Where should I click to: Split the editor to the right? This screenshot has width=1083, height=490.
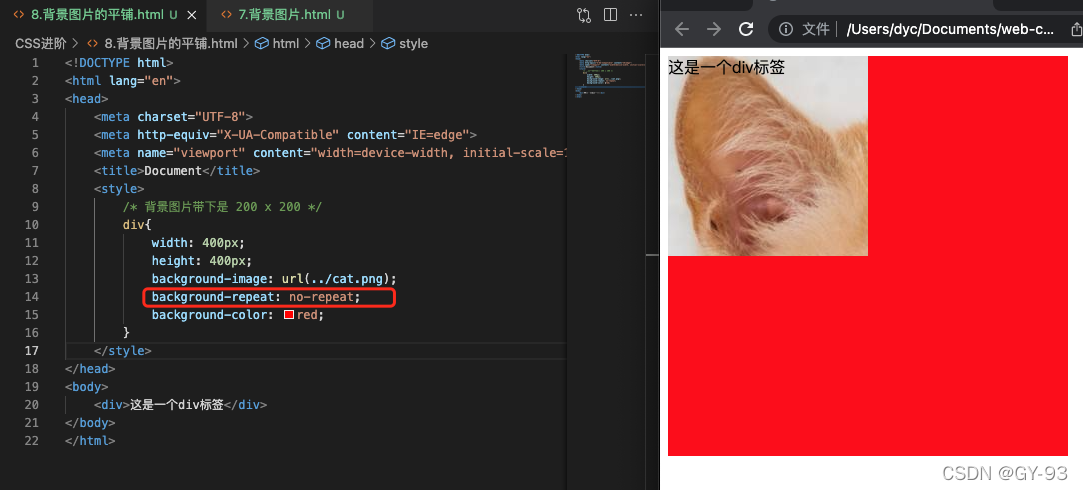pyautogui.click(x=611, y=15)
